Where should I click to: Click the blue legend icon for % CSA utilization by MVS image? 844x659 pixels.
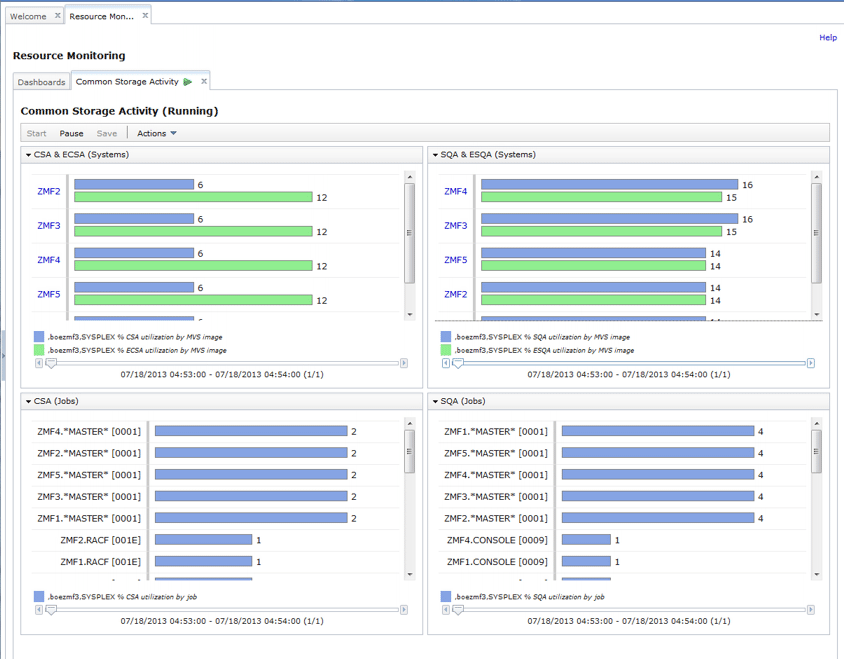pyautogui.click(x=40, y=337)
